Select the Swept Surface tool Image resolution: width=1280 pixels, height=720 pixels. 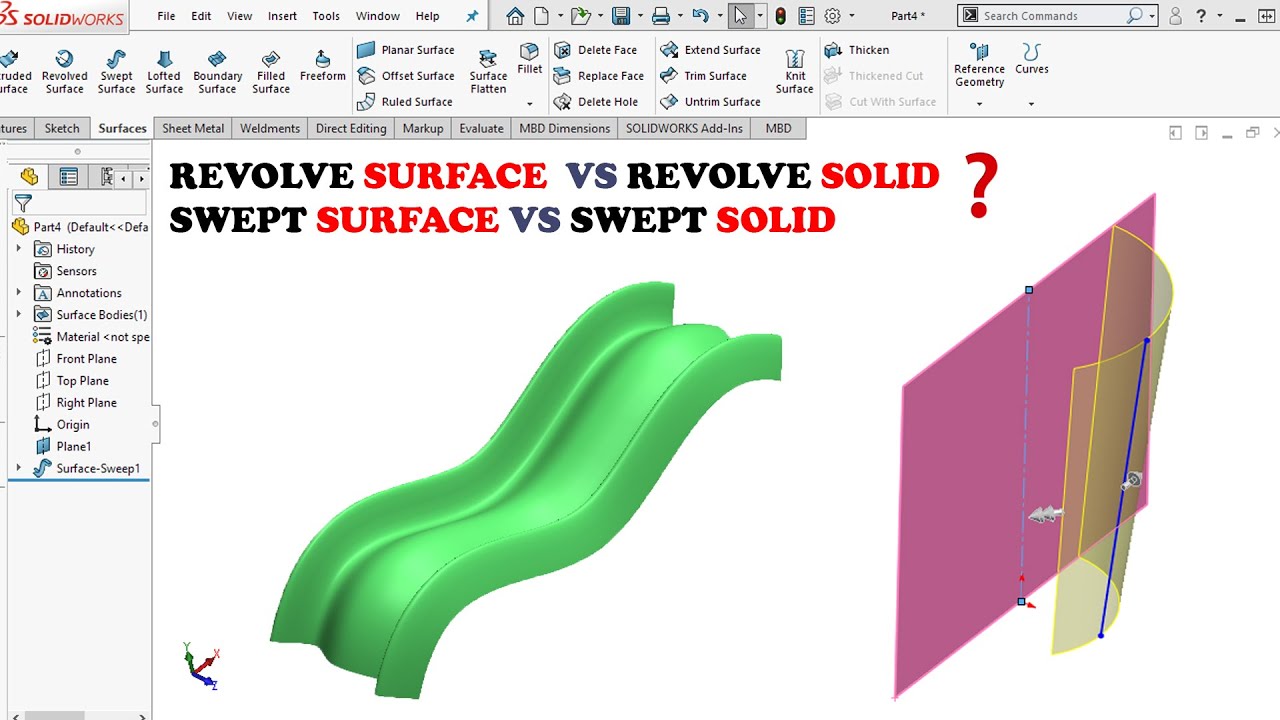(x=116, y=72)
